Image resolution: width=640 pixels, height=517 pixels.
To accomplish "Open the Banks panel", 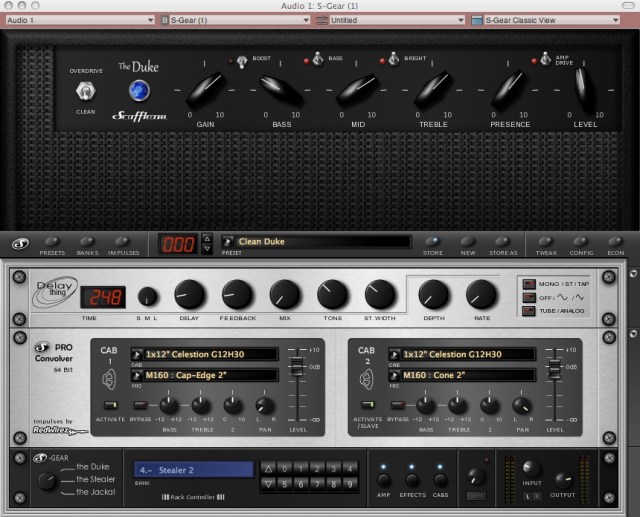I will pos(87,242).
